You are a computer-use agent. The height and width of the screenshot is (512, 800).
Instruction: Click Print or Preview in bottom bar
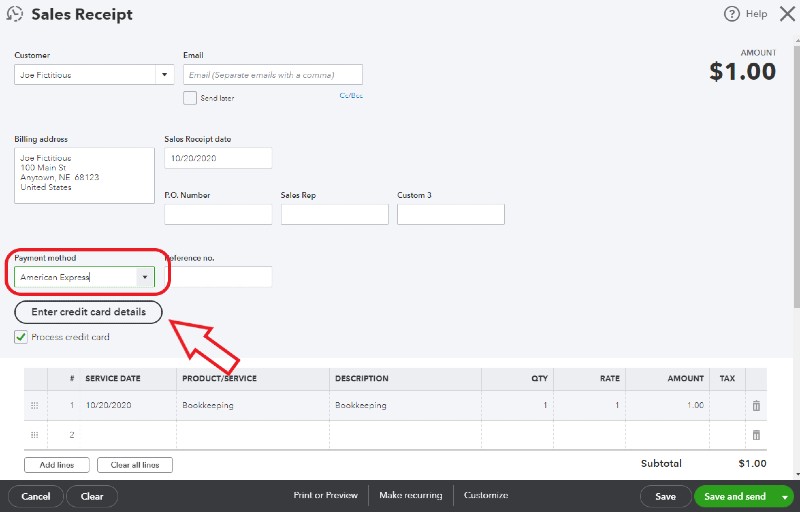(325, 496)
